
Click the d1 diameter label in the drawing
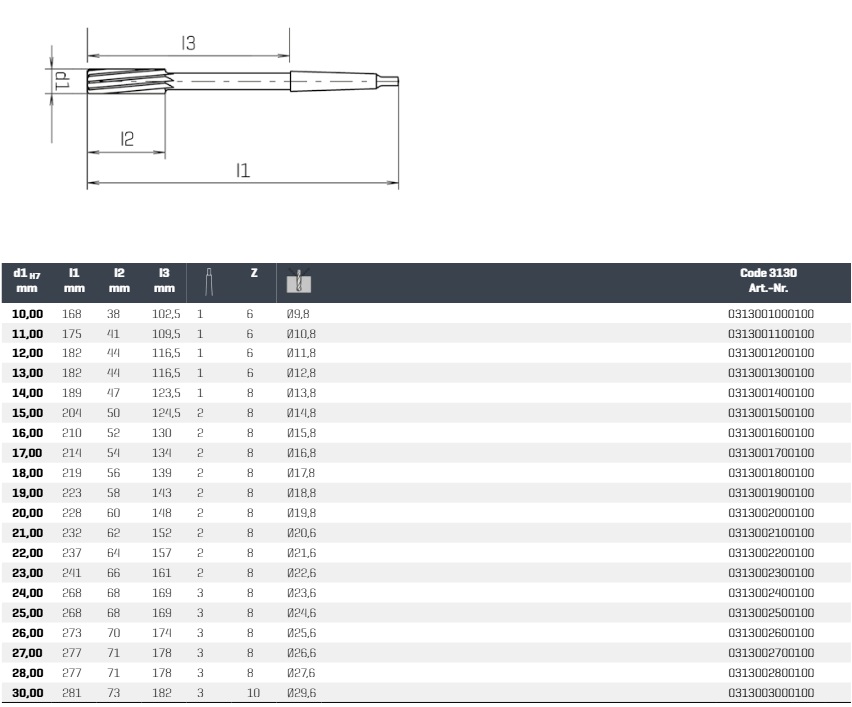[x=62, y=81]
